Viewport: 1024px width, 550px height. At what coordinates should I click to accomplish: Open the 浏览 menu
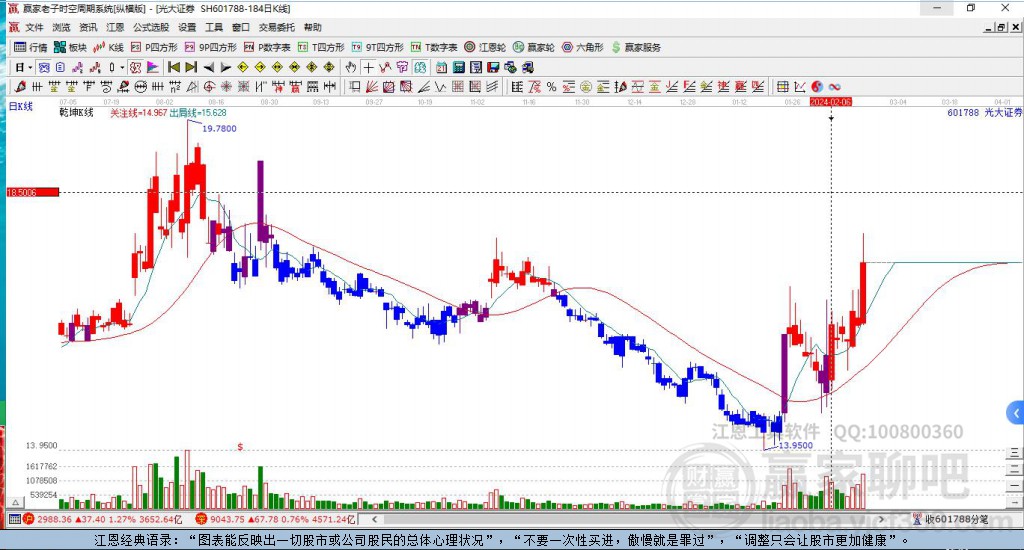pyautogui.click(x=61, y=27)
